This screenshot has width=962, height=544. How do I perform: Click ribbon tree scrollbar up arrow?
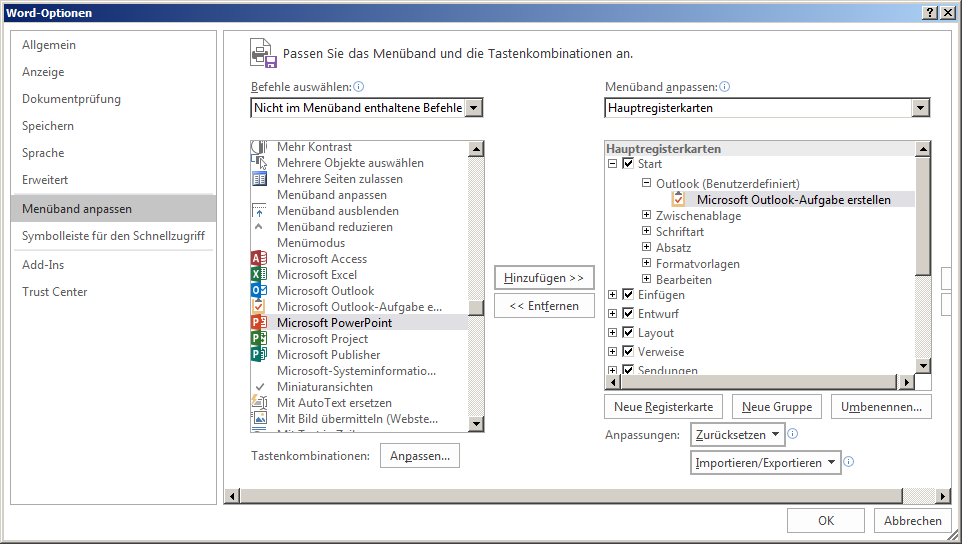point(923,148)
